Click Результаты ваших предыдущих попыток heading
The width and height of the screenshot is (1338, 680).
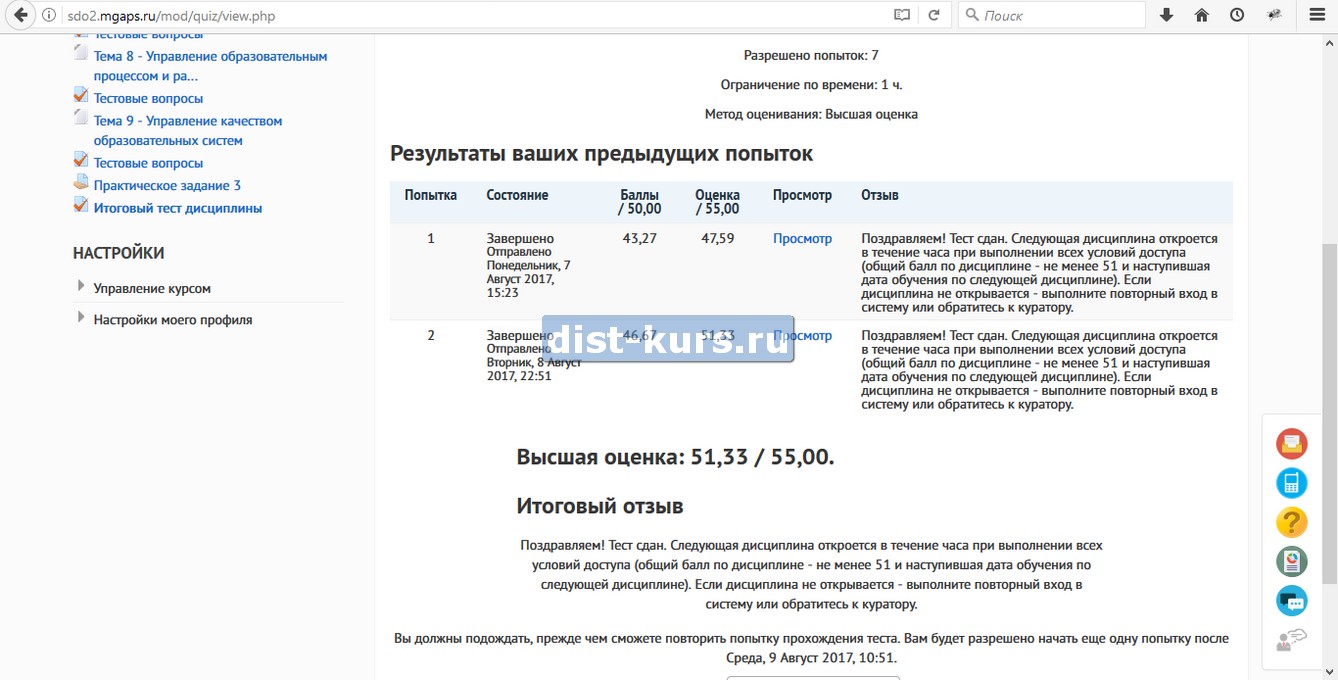point(601,153)
